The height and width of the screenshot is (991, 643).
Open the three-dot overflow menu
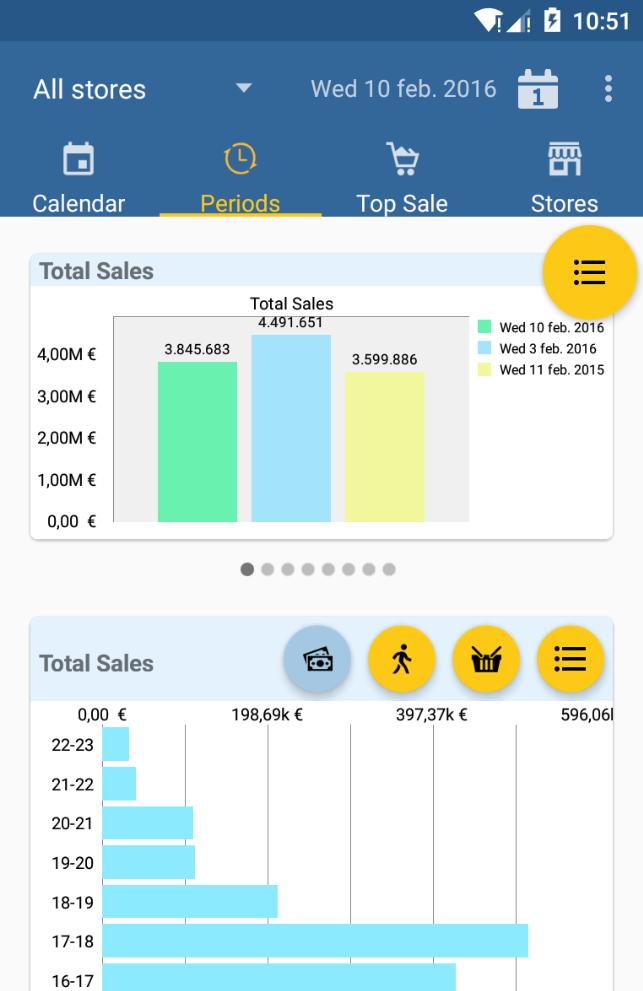point(608,89)
